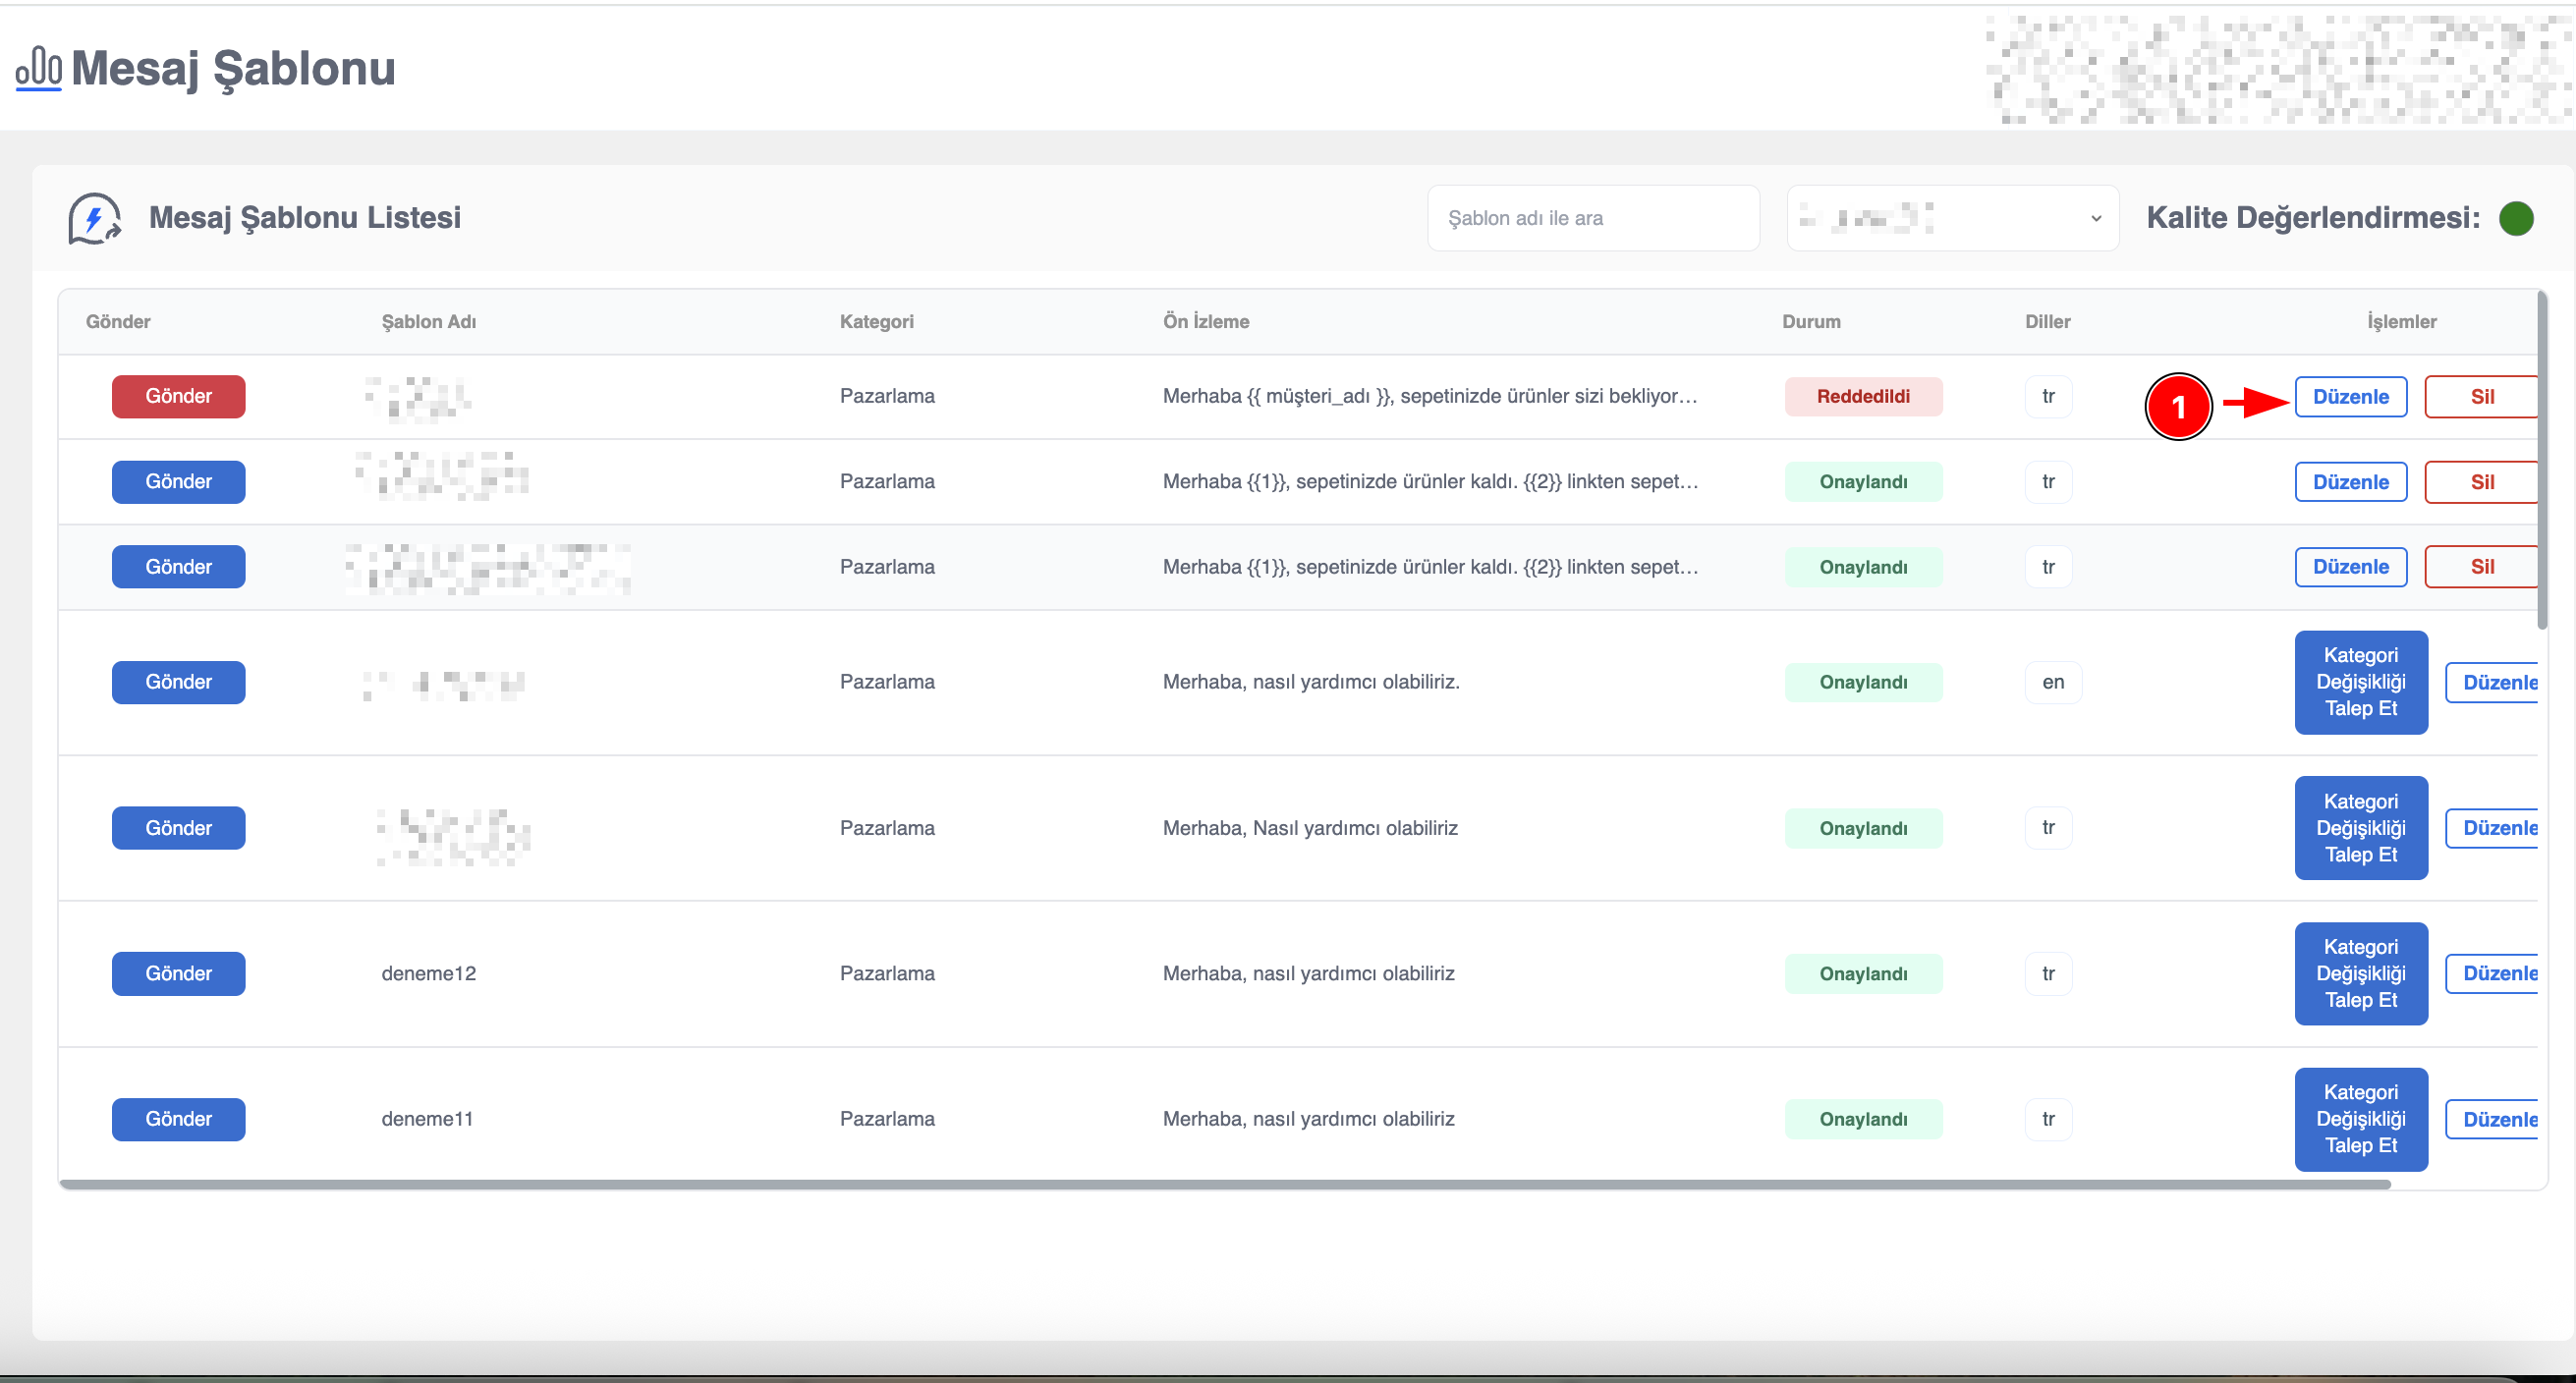The image size is (2576, 1383).
Task: Click the vertical scrollbar at table's right edge
Action: click(2541, 460)
